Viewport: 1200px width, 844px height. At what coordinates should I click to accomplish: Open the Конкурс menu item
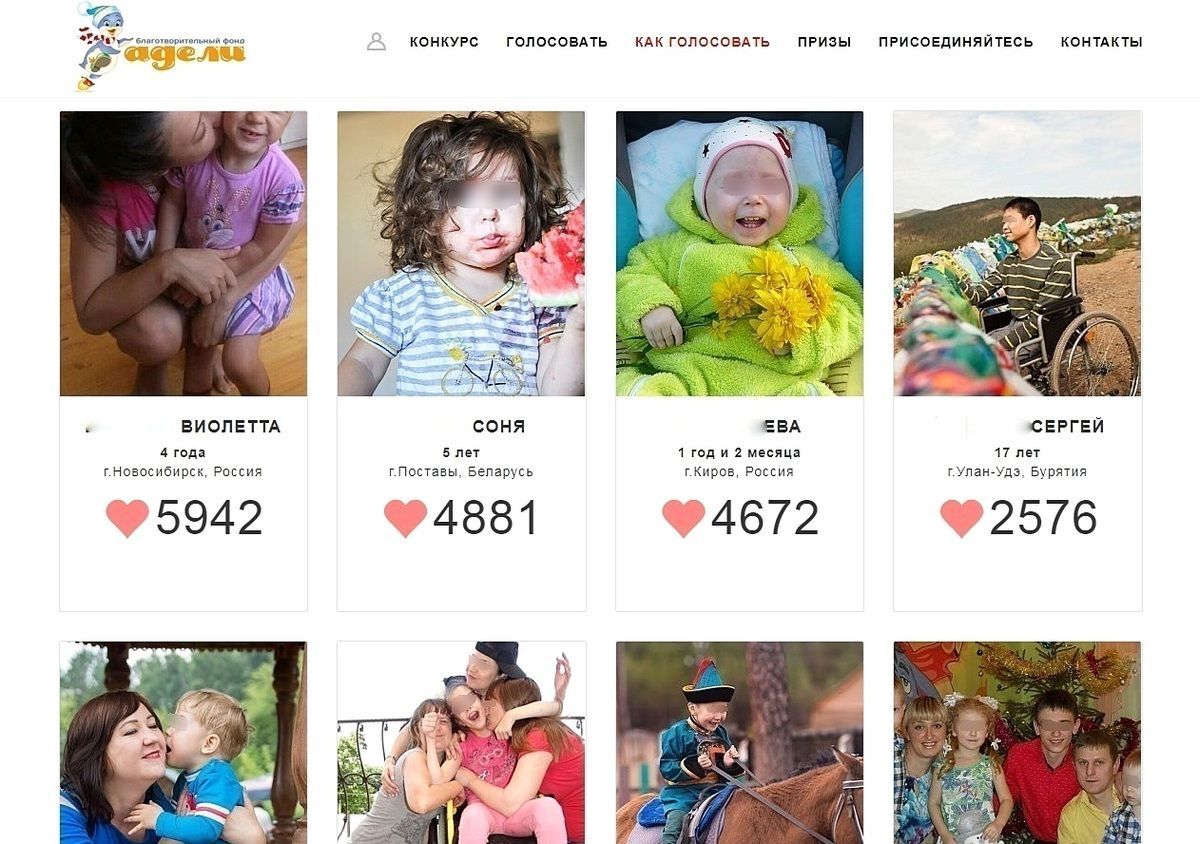(x=444, y=42)
